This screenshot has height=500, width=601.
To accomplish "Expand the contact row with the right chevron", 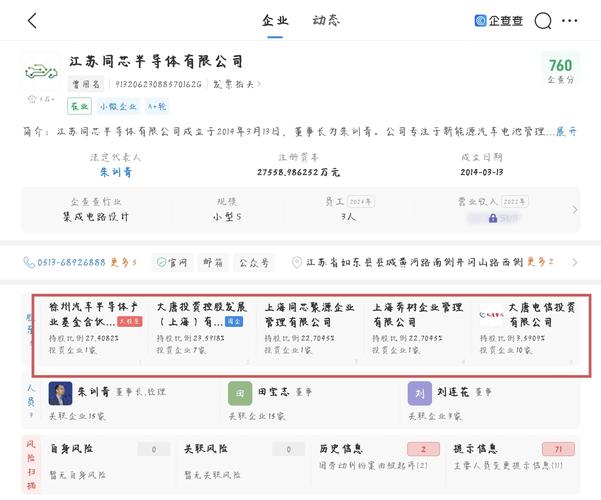I will [x=574, y=263].
